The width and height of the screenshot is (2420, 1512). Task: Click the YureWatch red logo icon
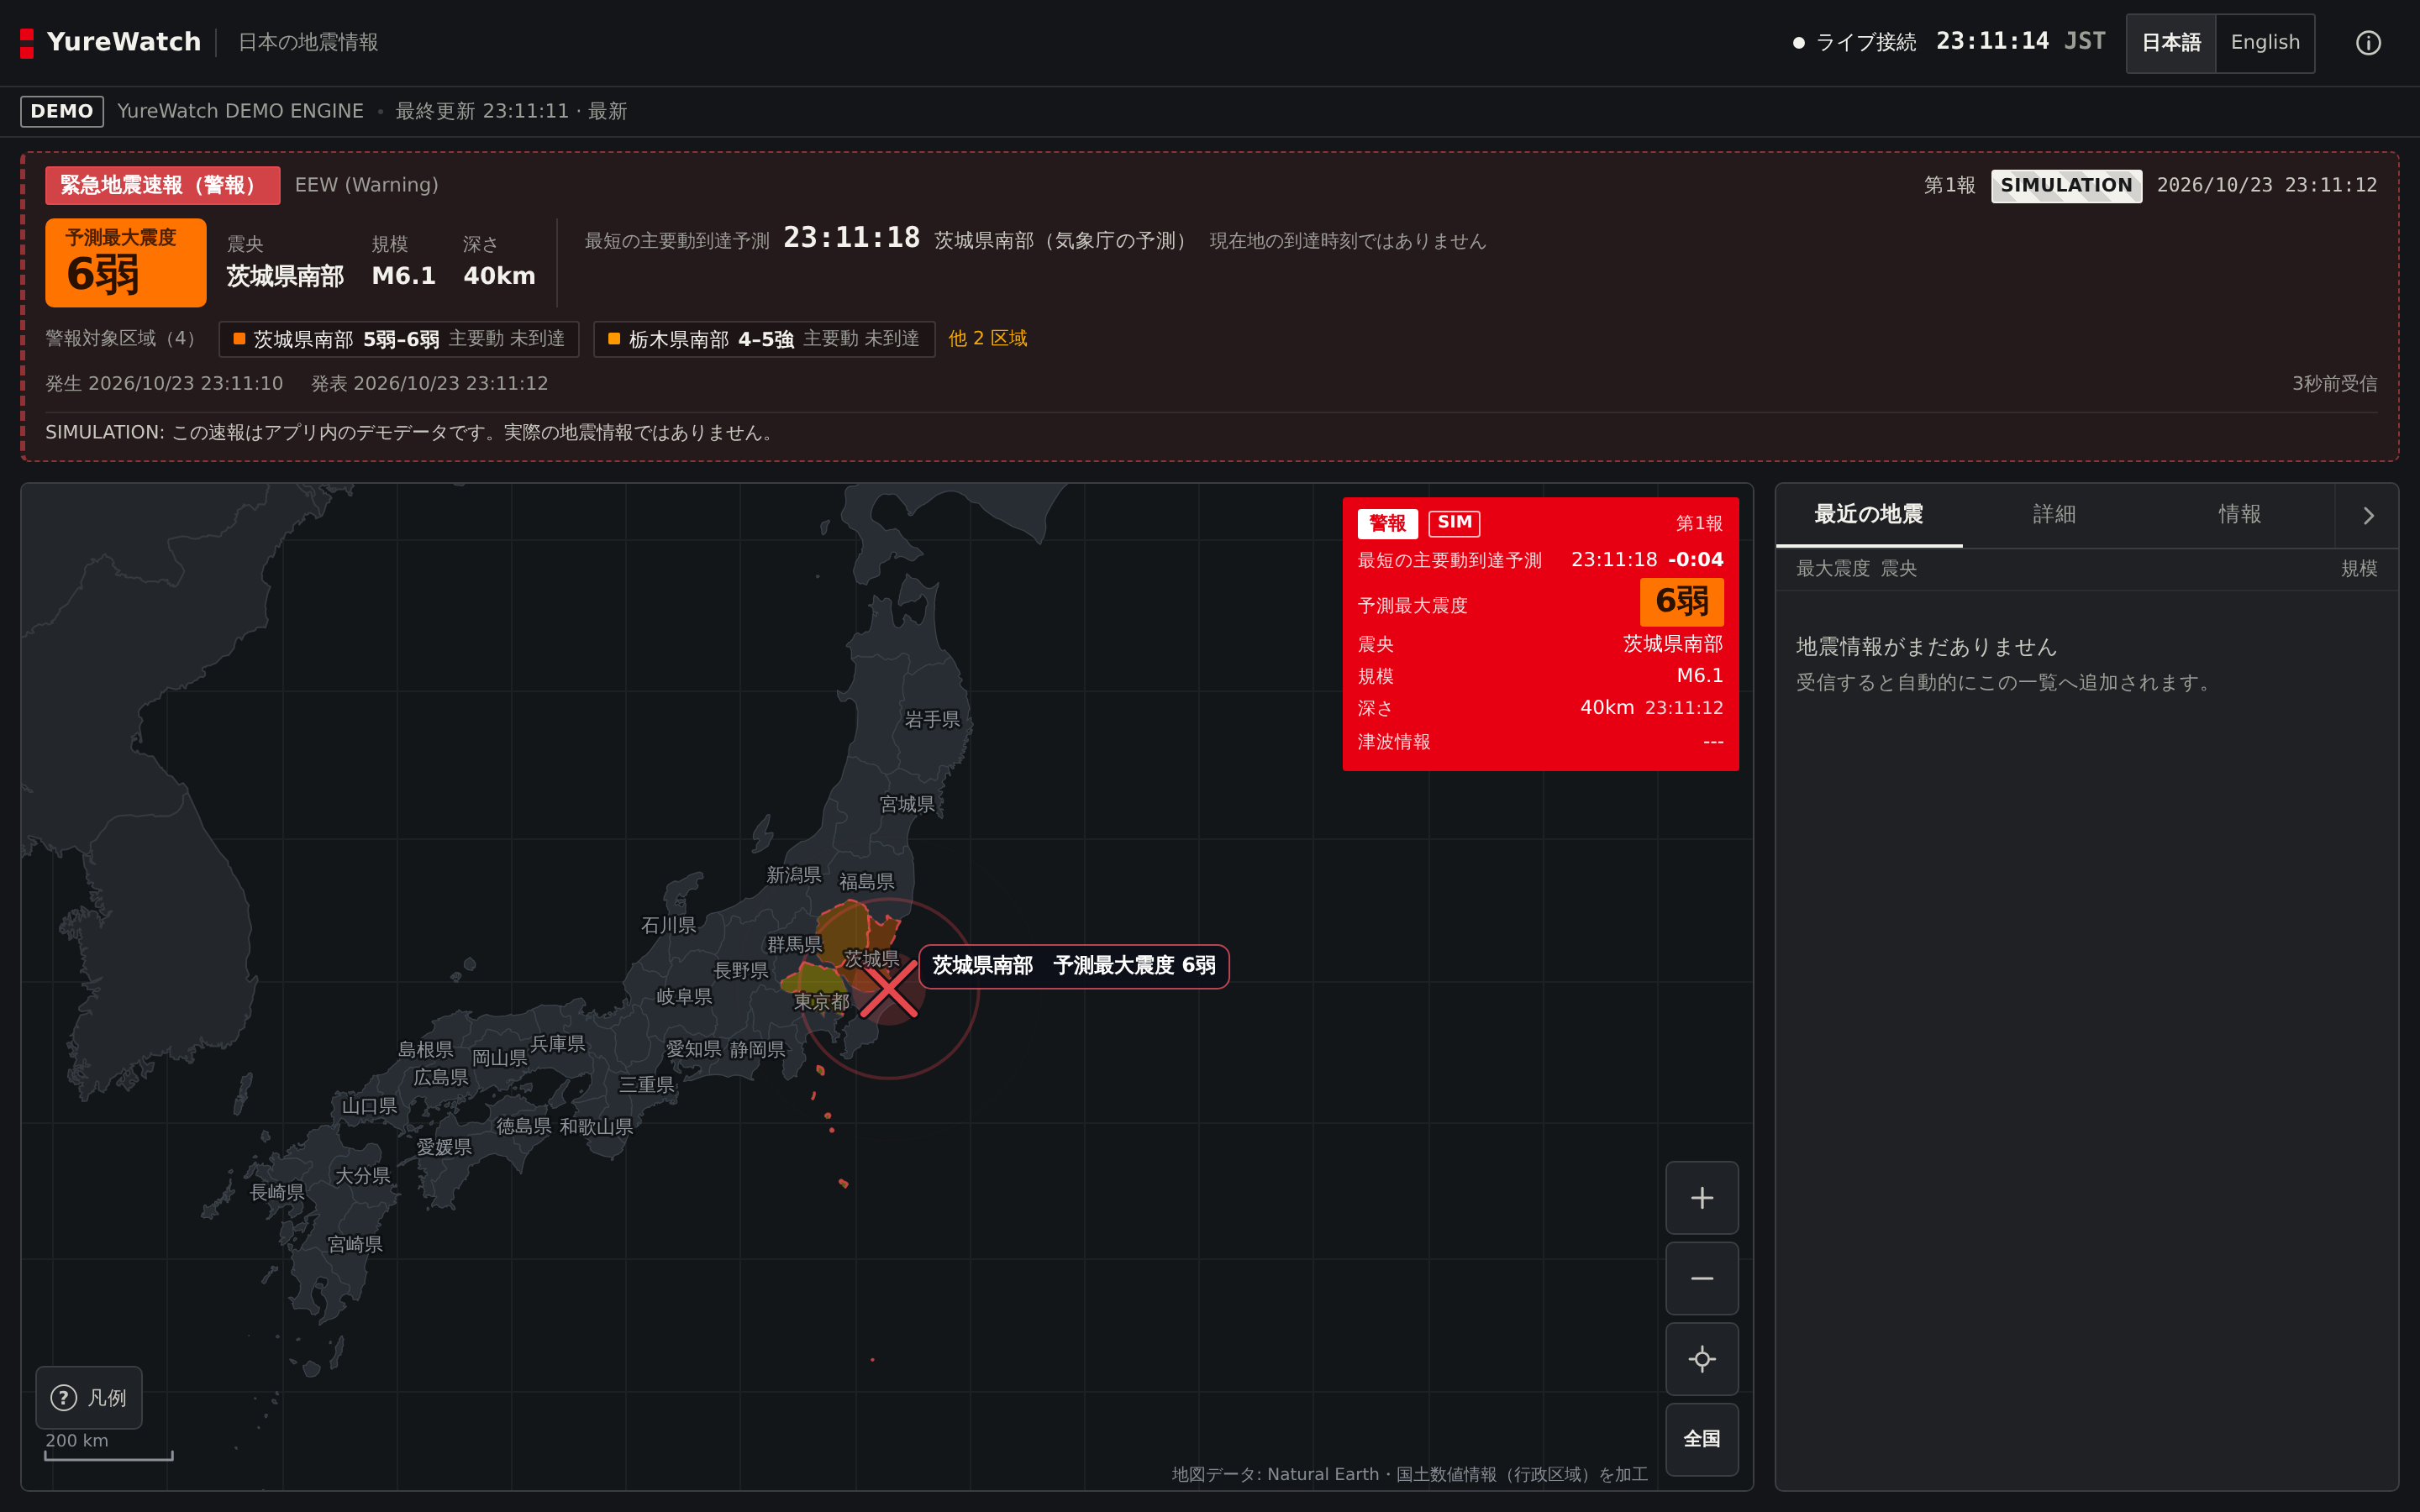click(27, 43)
